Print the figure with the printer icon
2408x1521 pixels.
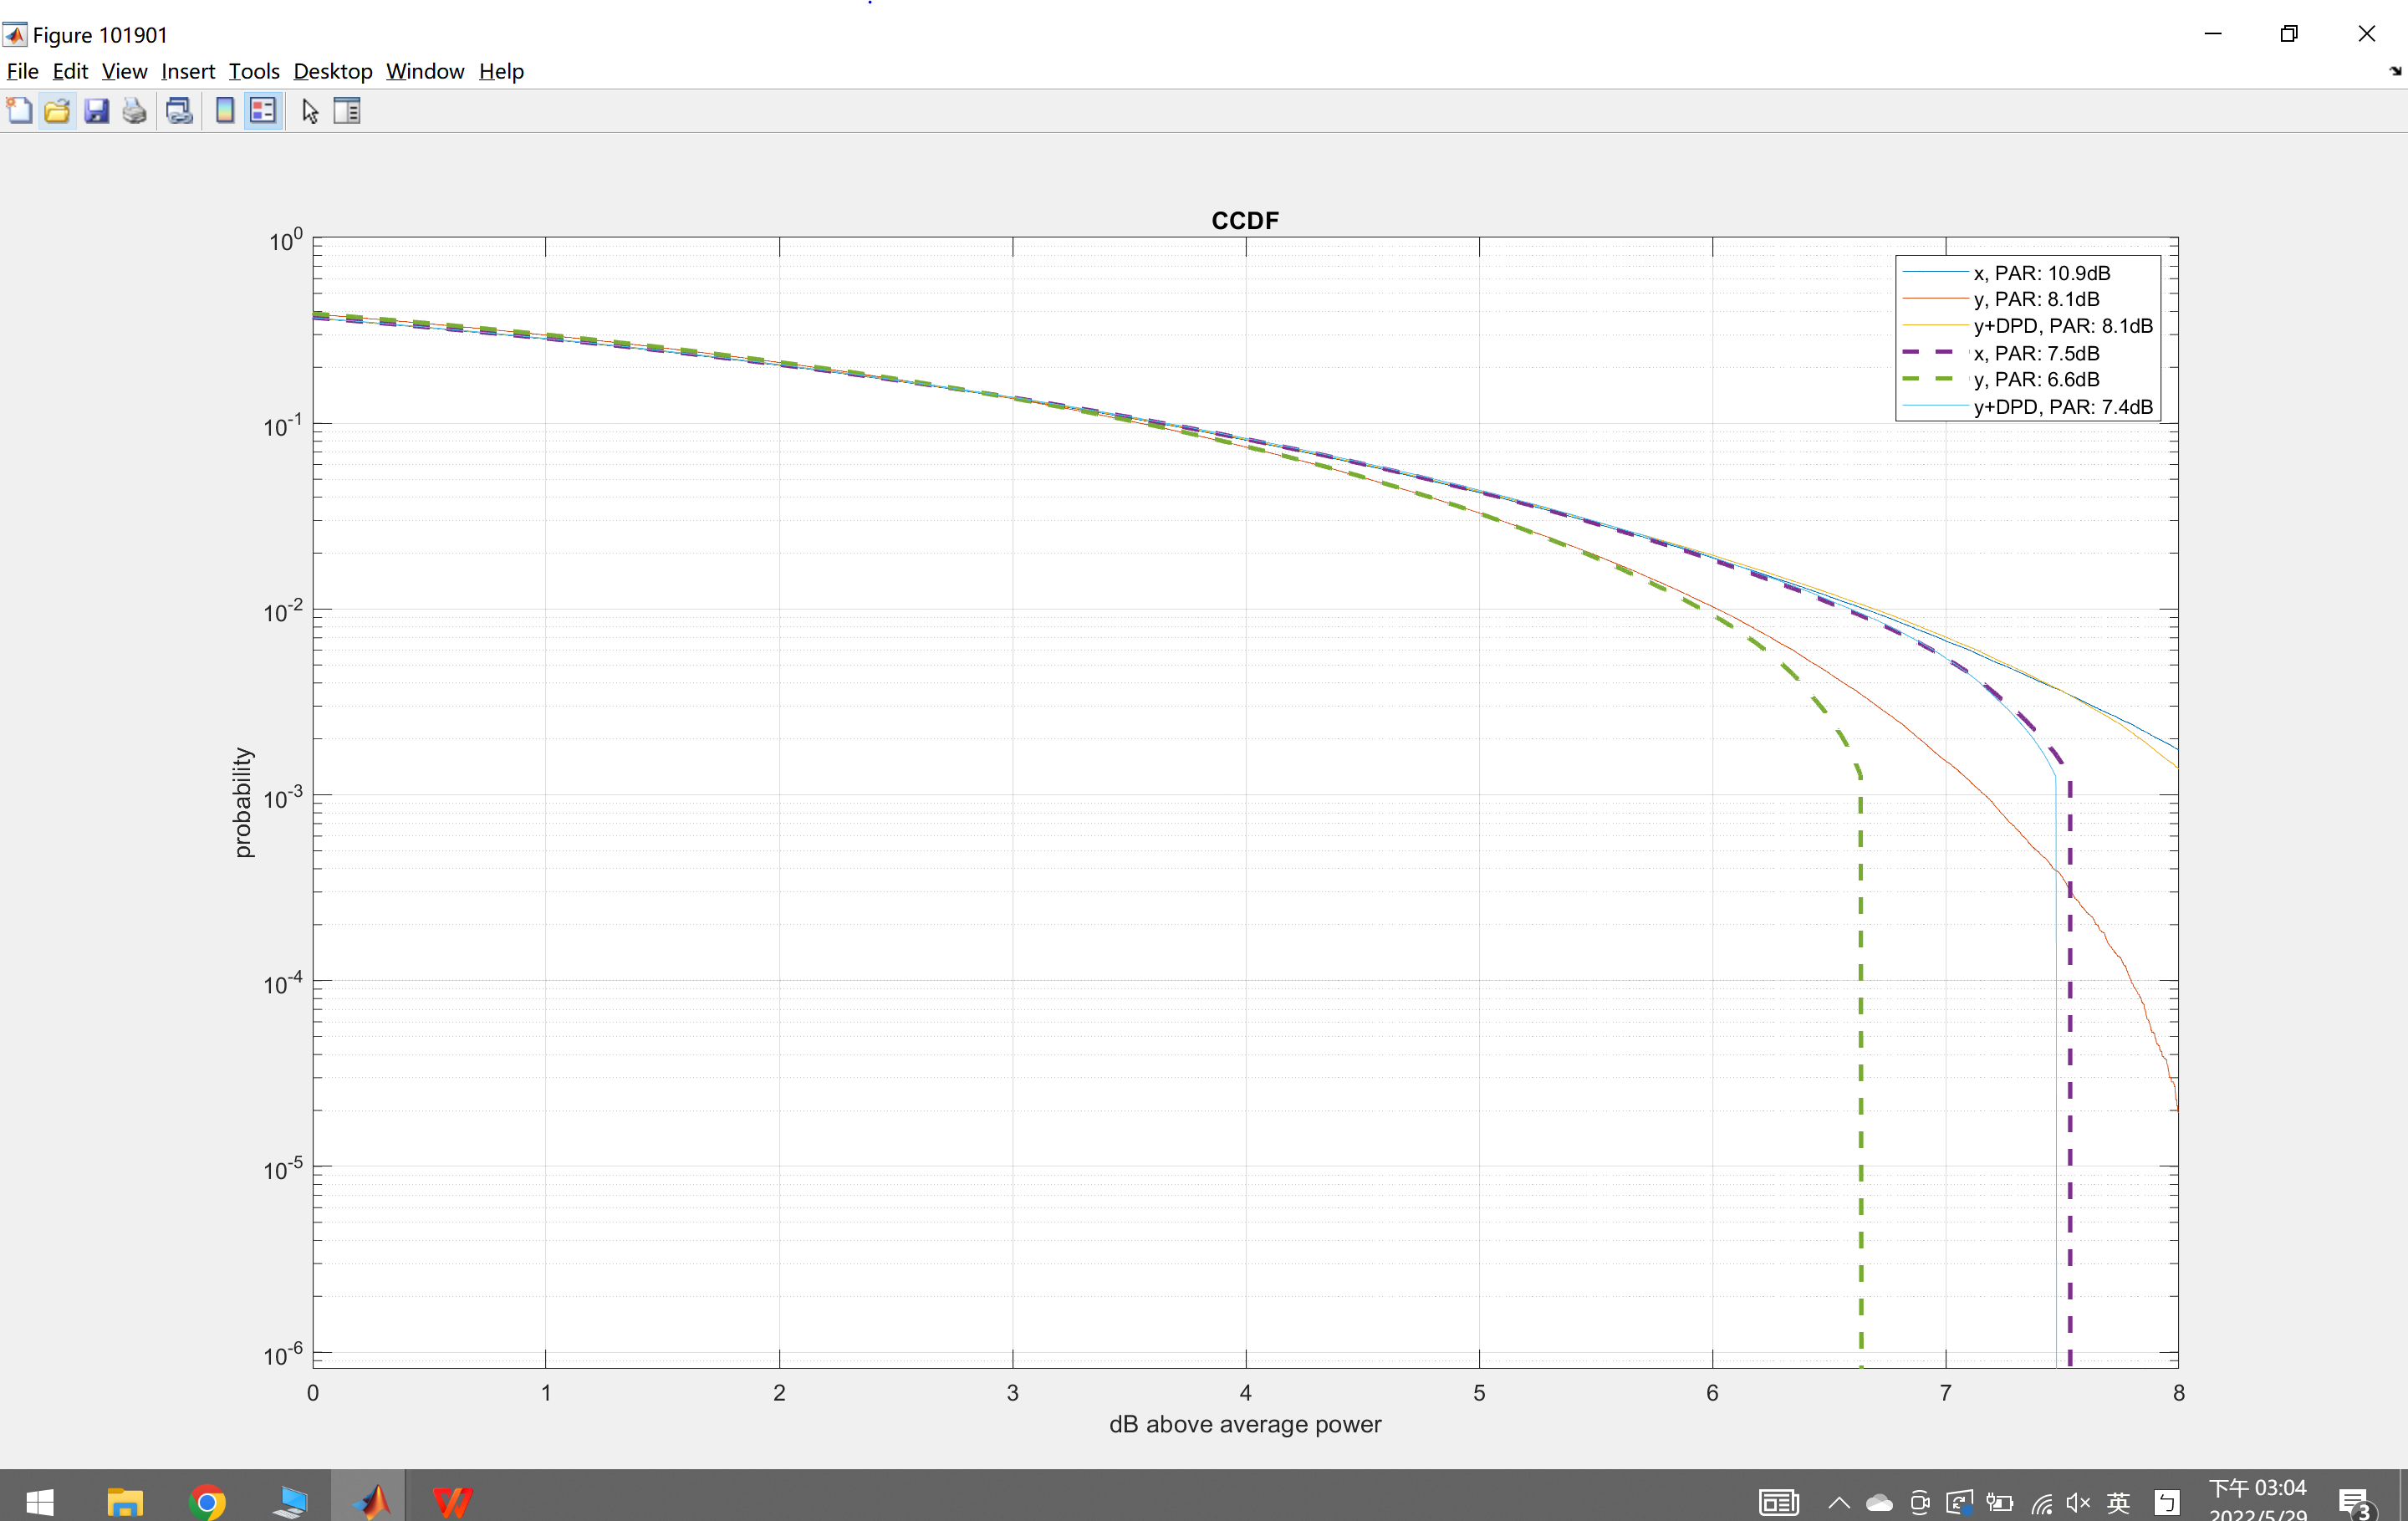coord(134,111)
